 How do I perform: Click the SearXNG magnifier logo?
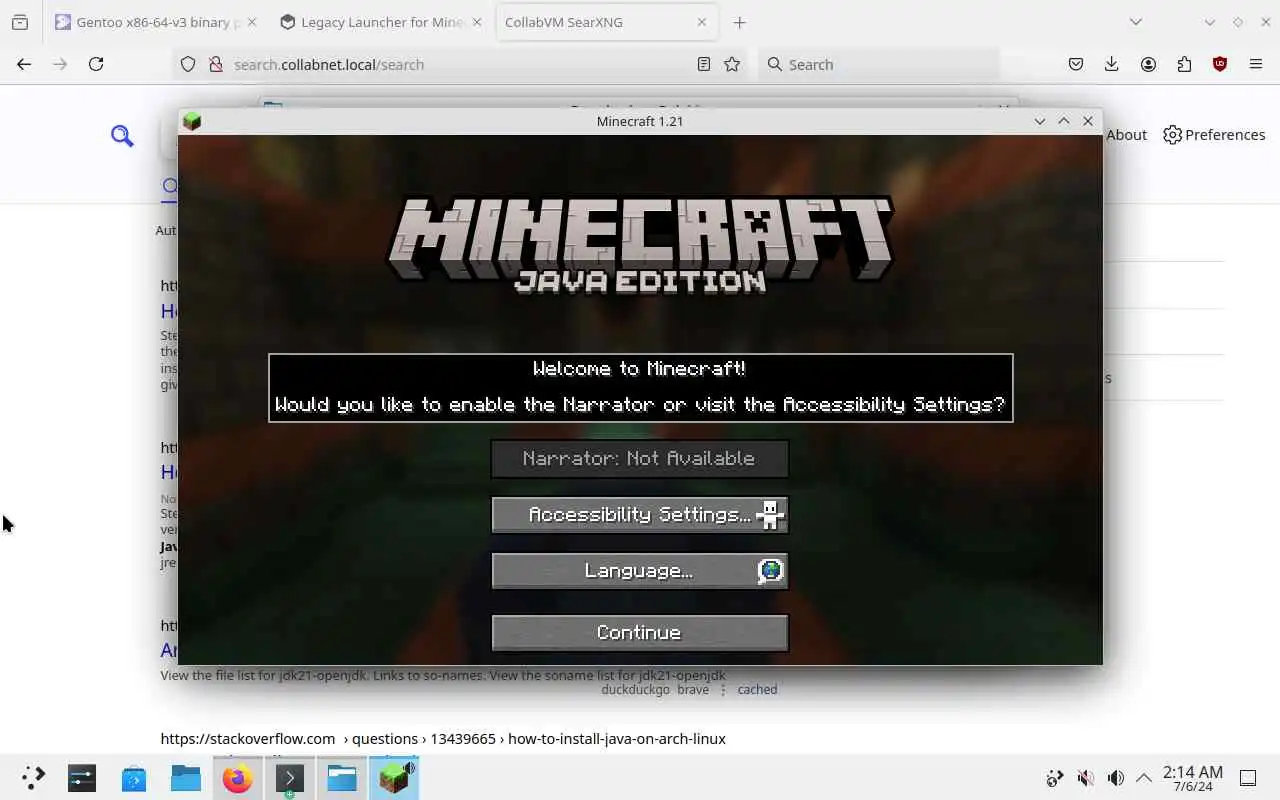click(x=122, y=135)
